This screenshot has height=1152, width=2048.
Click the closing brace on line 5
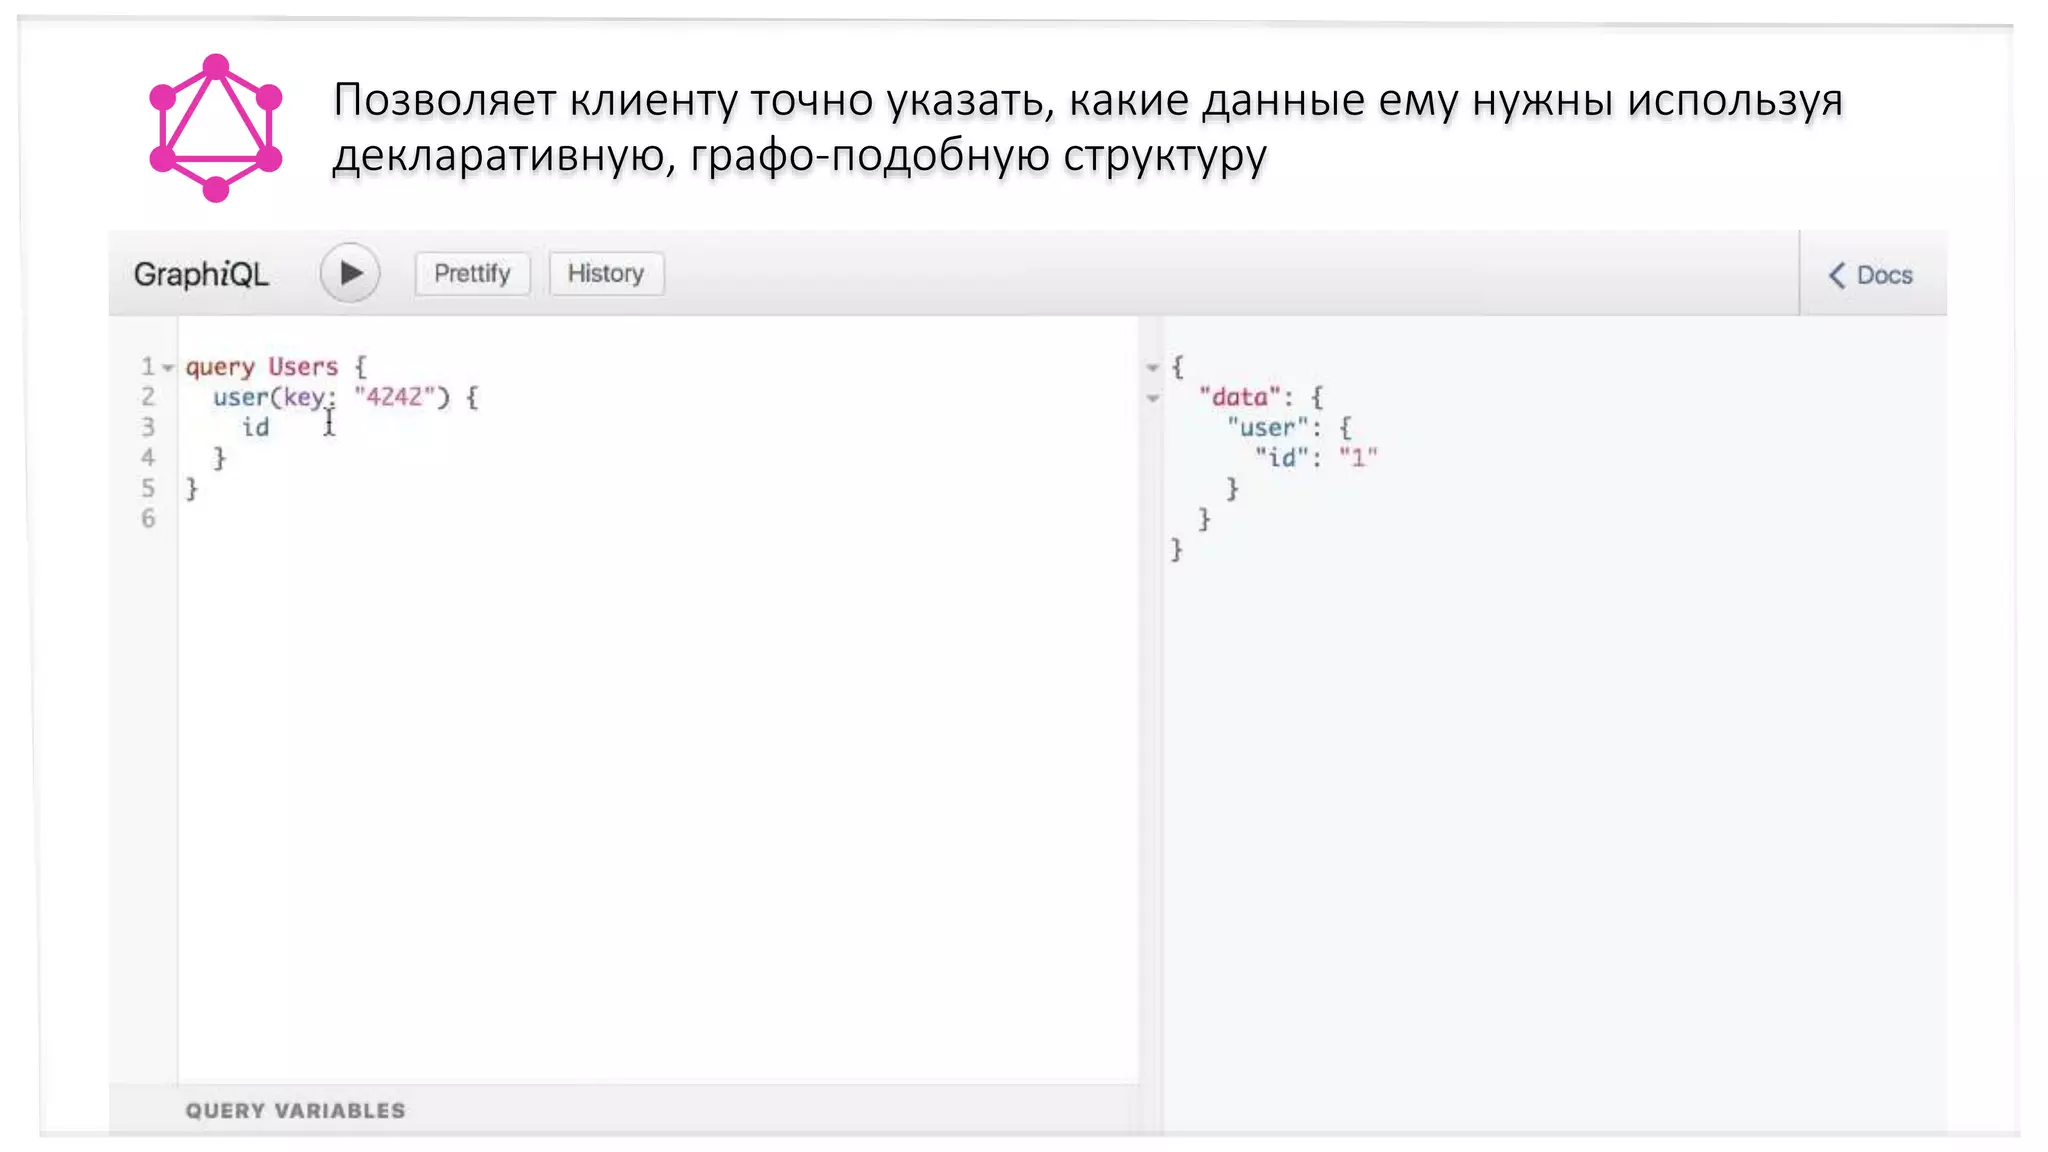tap(192, 488)
